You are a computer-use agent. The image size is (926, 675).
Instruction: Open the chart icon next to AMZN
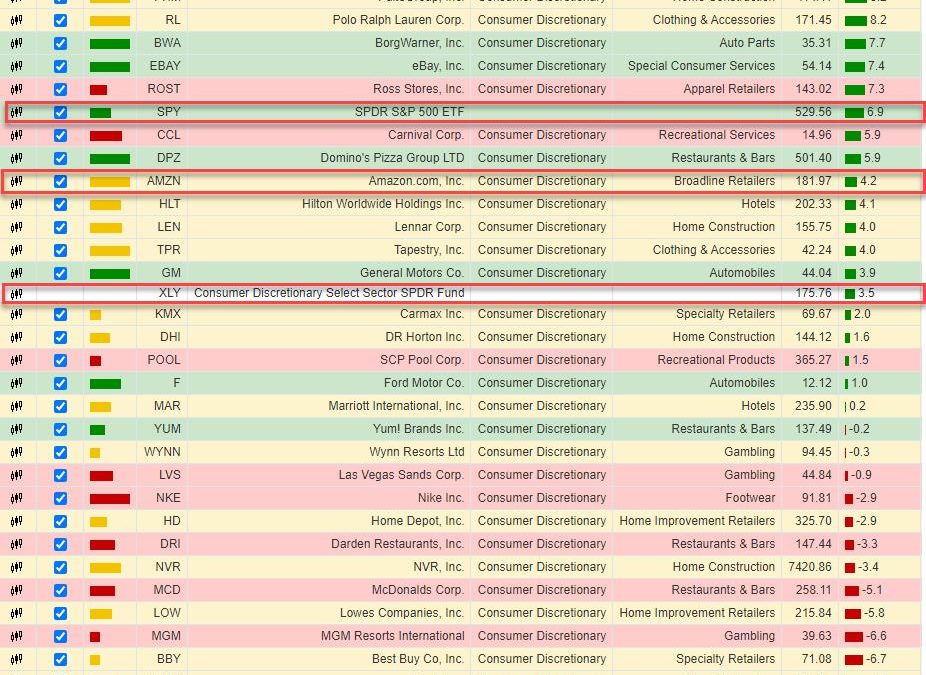[17, 181]
